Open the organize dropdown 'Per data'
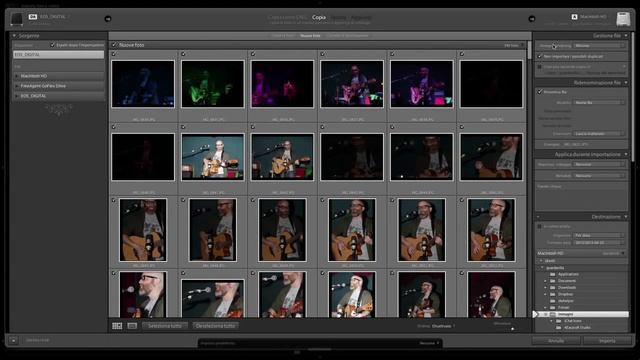The image size is (640, 360). (x=599, y=236)
